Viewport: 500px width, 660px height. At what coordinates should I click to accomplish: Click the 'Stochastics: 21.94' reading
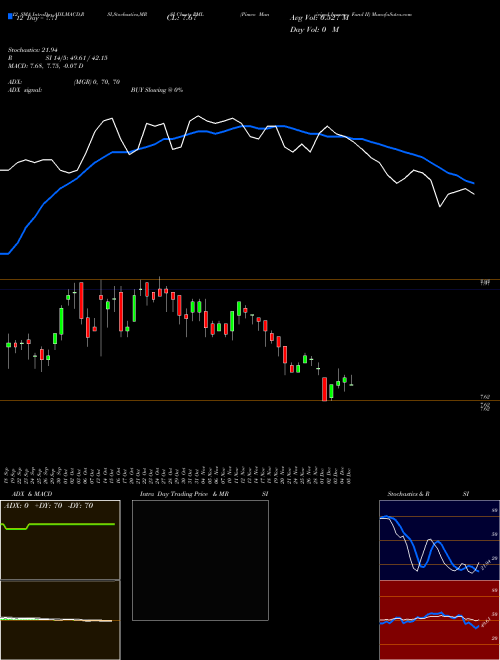tap(33, 50)
